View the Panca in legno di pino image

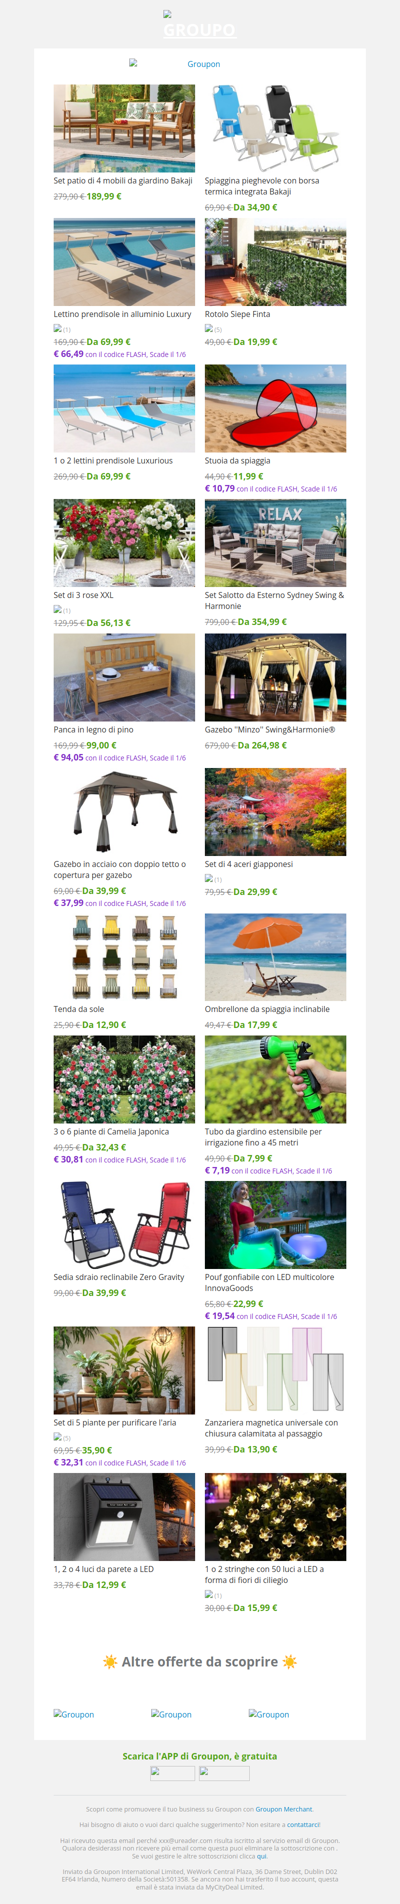[124, 677]
